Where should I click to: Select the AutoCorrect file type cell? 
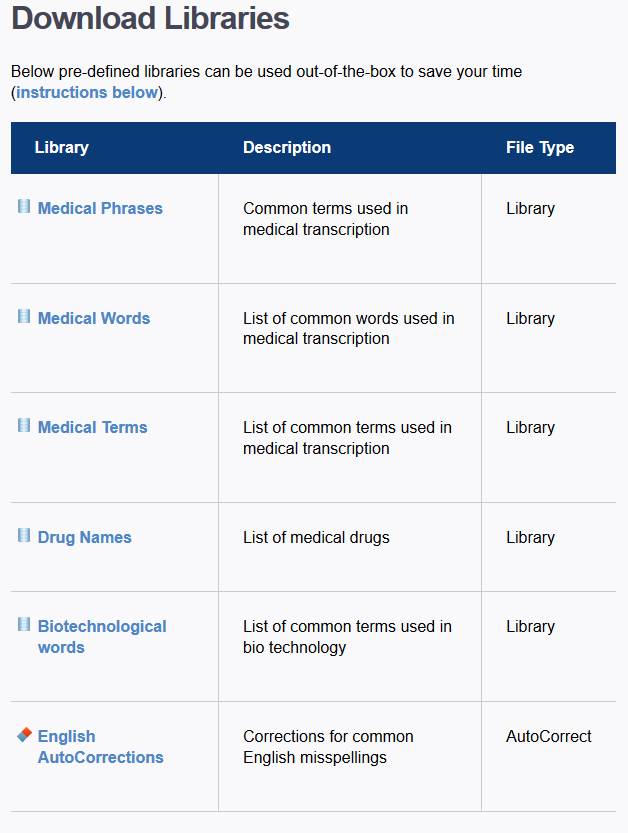548,736
